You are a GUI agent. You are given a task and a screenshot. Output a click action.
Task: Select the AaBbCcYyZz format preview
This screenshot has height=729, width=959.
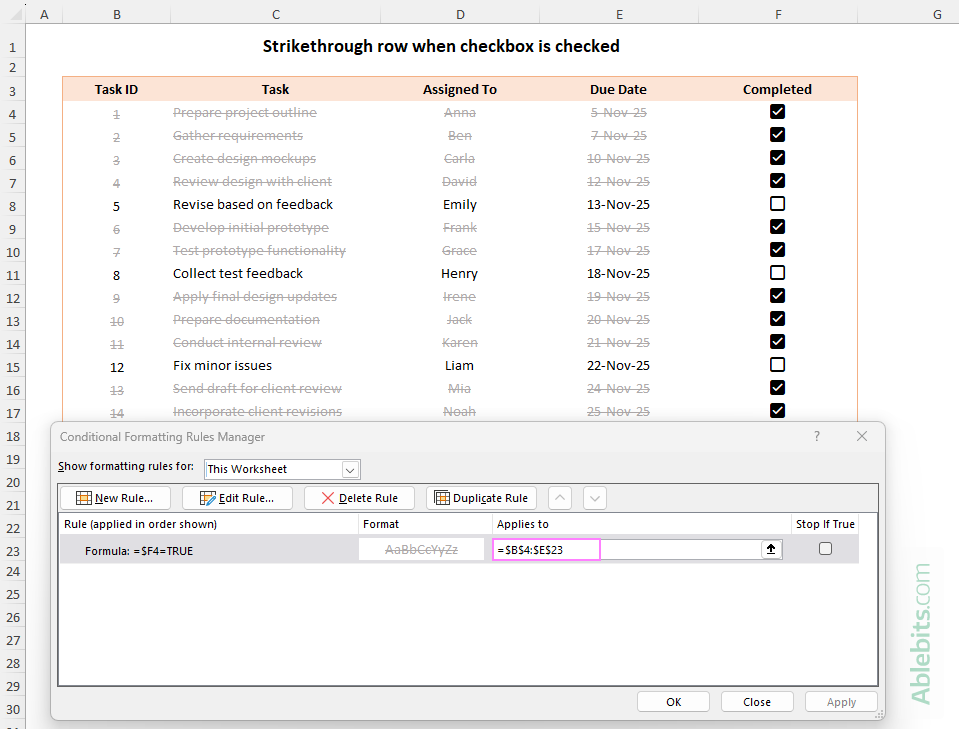point(421,548)
